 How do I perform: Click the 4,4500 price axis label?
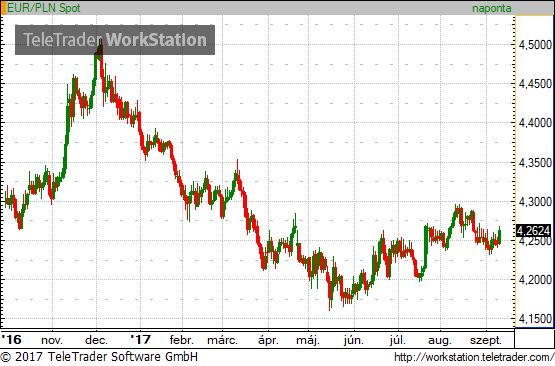(534, 84)
